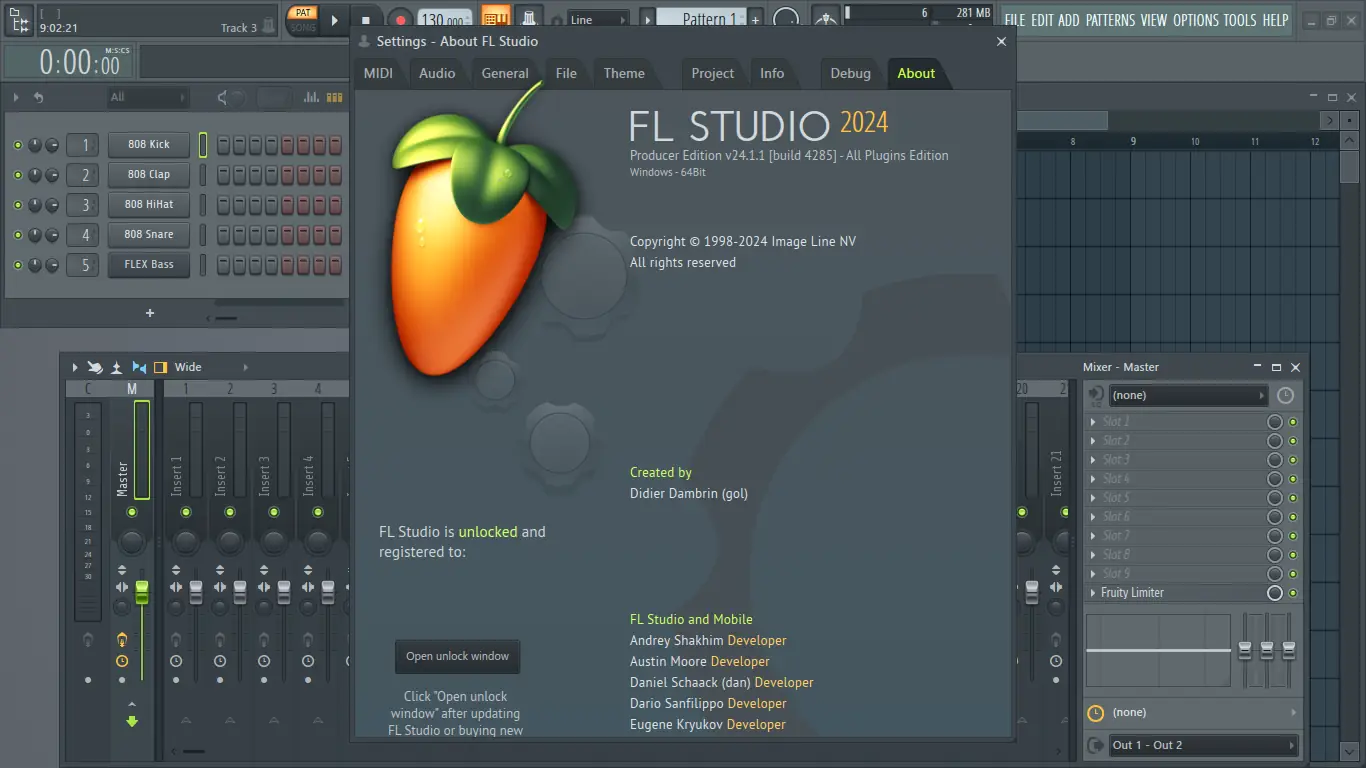1366x768 pixels.
Task: Click the Master track volume fader
Action: click(142, 591)
